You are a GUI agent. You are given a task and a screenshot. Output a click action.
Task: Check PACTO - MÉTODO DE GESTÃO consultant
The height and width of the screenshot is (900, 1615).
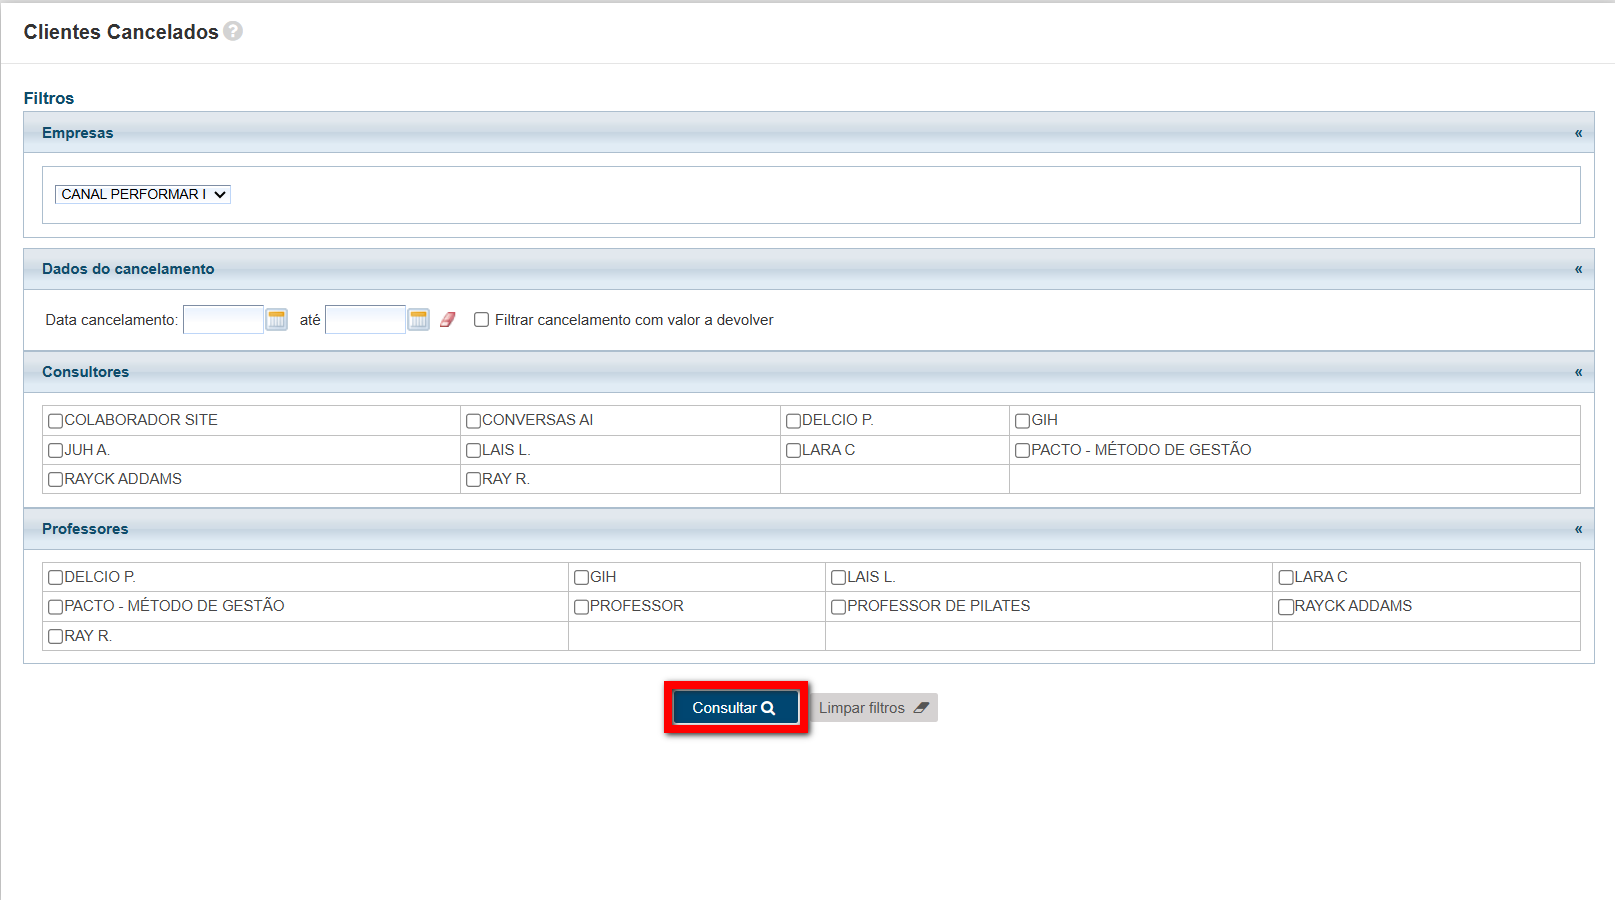(x=1023, y=451)
